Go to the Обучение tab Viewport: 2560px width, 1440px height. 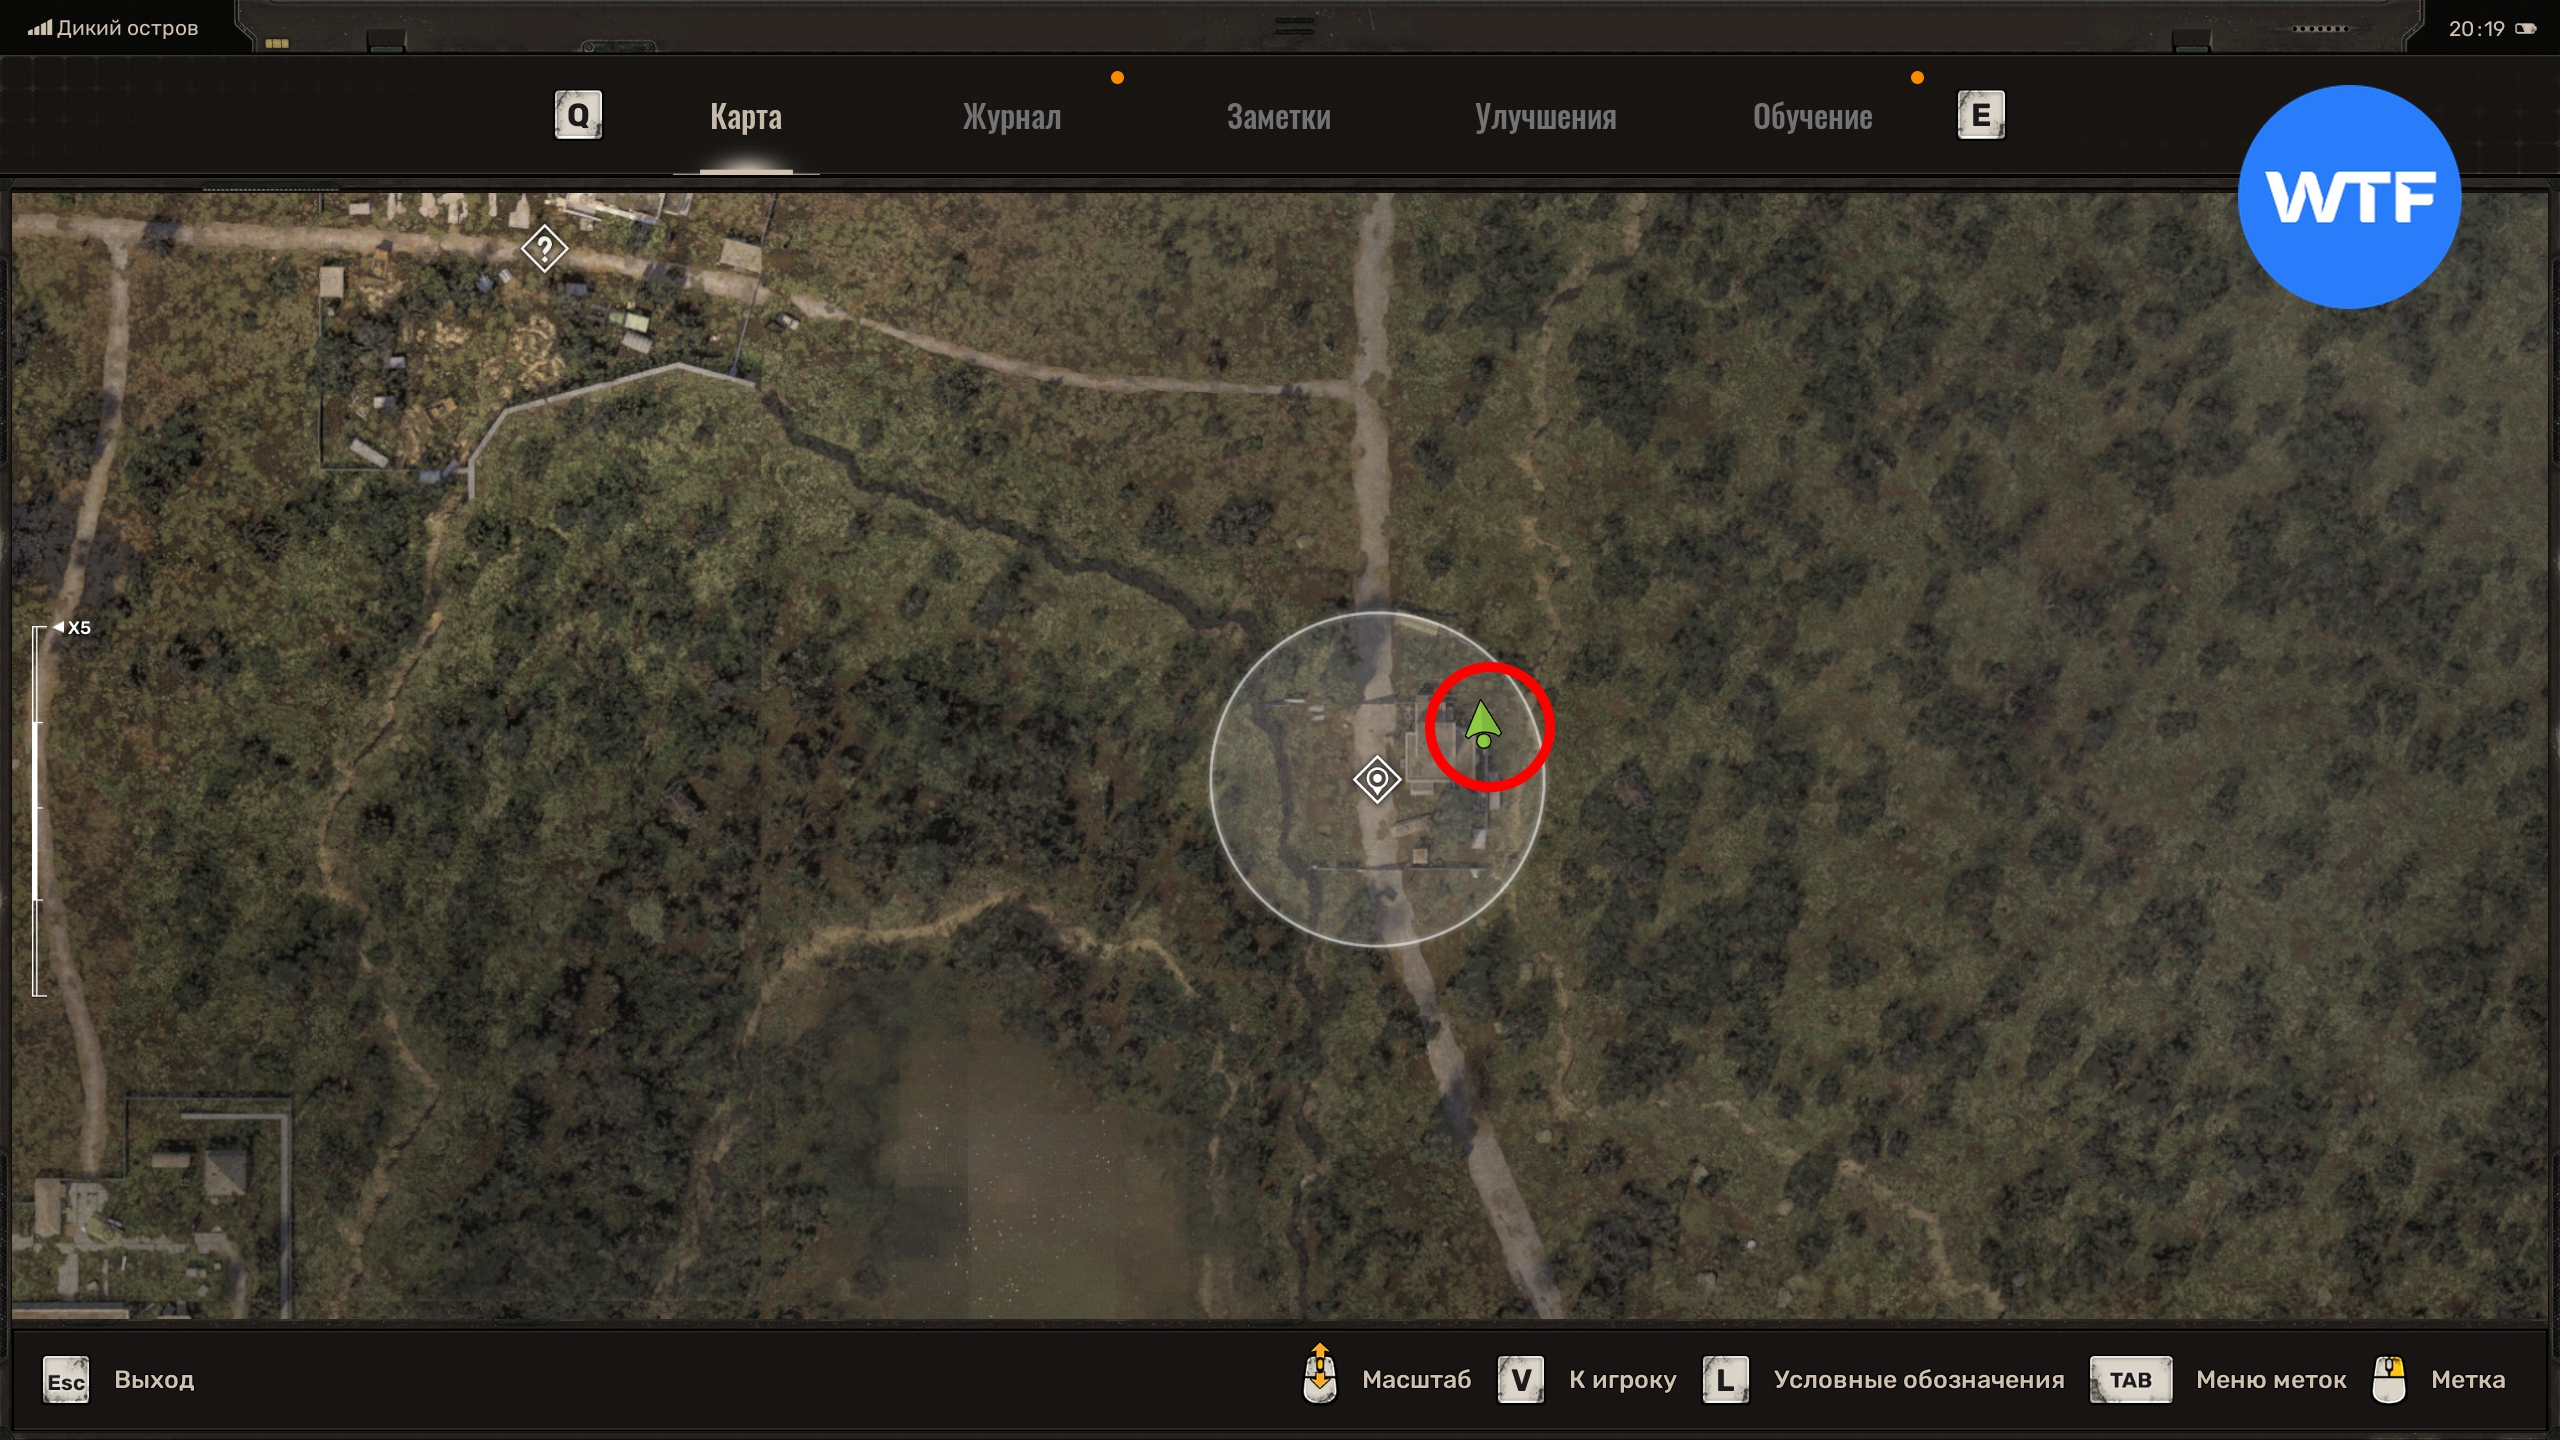1812,117
